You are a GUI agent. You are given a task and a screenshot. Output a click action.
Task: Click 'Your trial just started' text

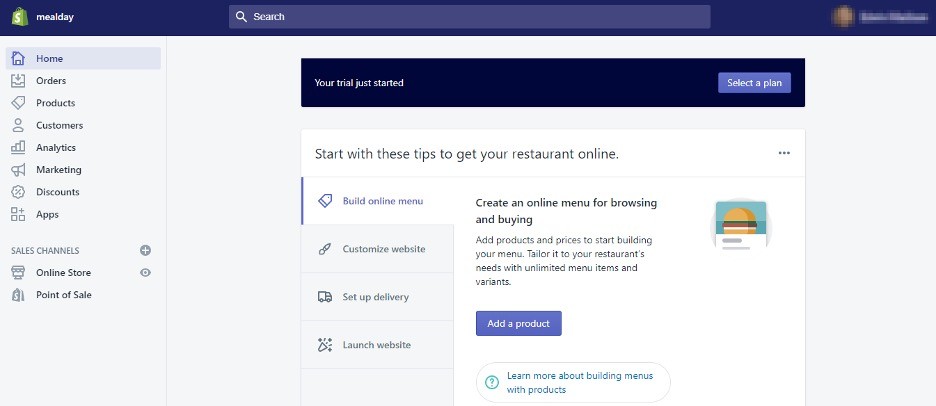pyautogui.click(x=359, y=83)
